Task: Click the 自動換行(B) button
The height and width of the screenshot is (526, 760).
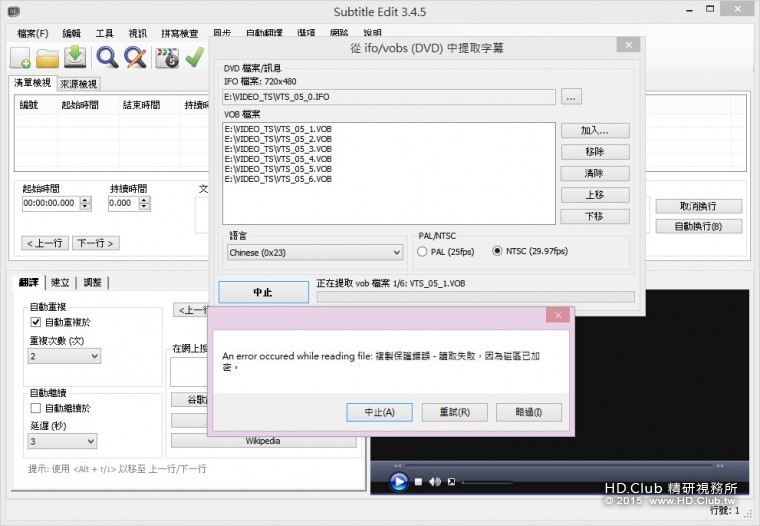Action: [698, 226]
